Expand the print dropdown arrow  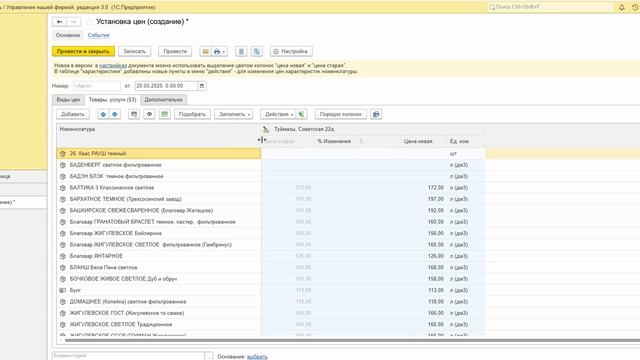pyautogui.click(x=224, y=52)
